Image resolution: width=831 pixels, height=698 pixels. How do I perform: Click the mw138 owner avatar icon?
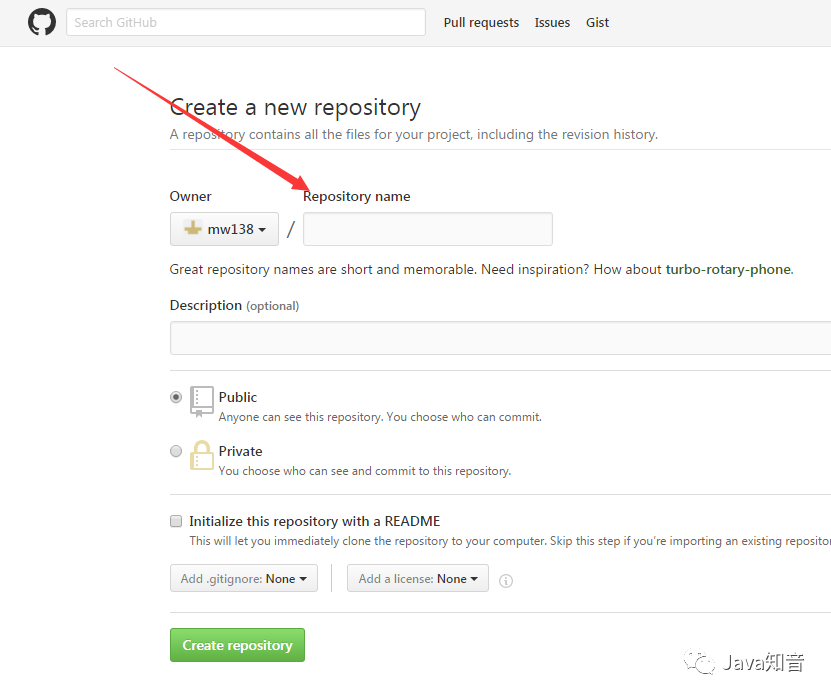coord(192,228)
